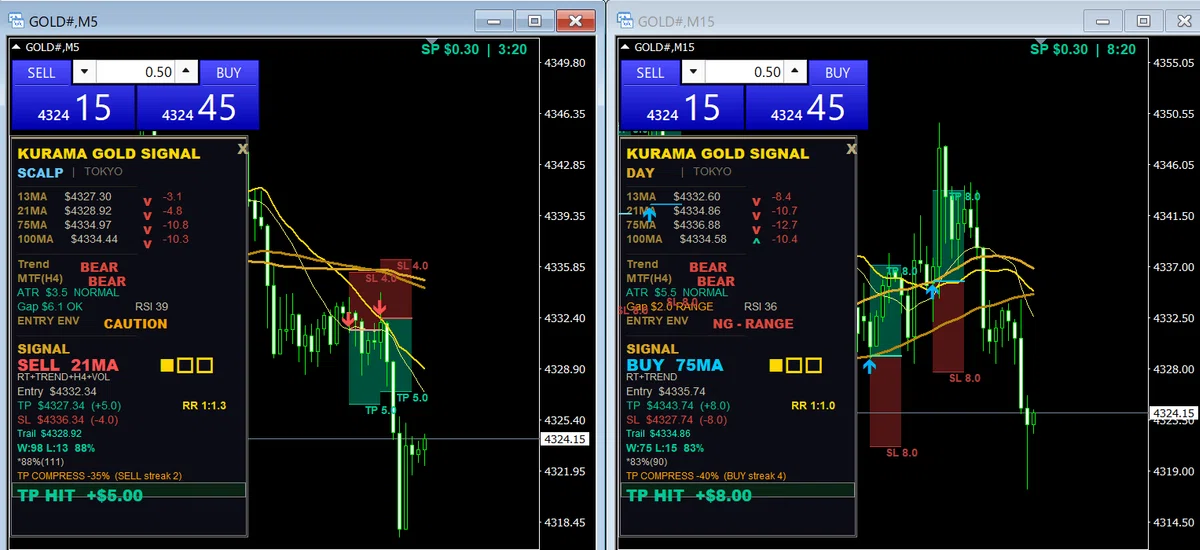Click the RR 1:1.0 ratio label

coord(815,405)
